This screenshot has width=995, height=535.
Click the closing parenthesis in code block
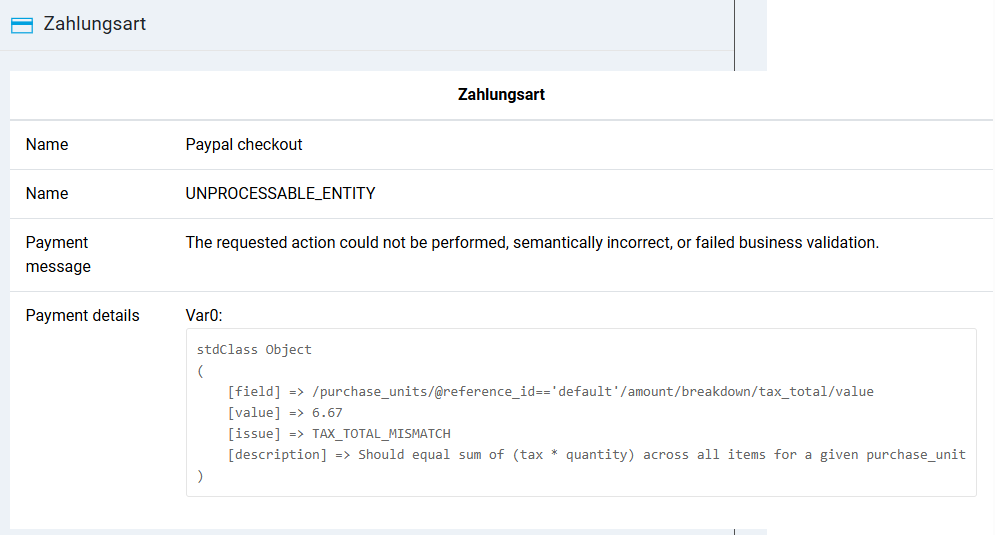click(x=200, y=475)
